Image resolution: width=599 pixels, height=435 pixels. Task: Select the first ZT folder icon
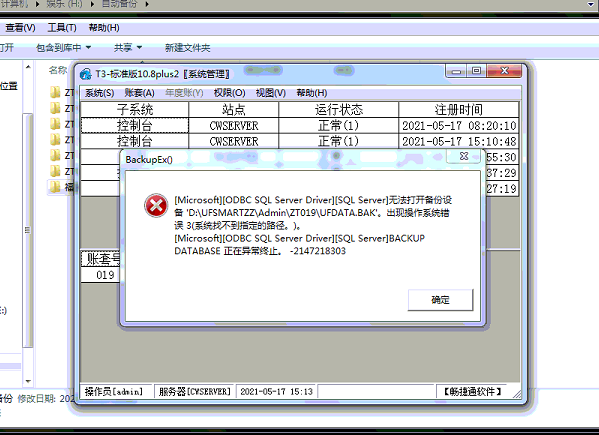click(x=55, y=92)
